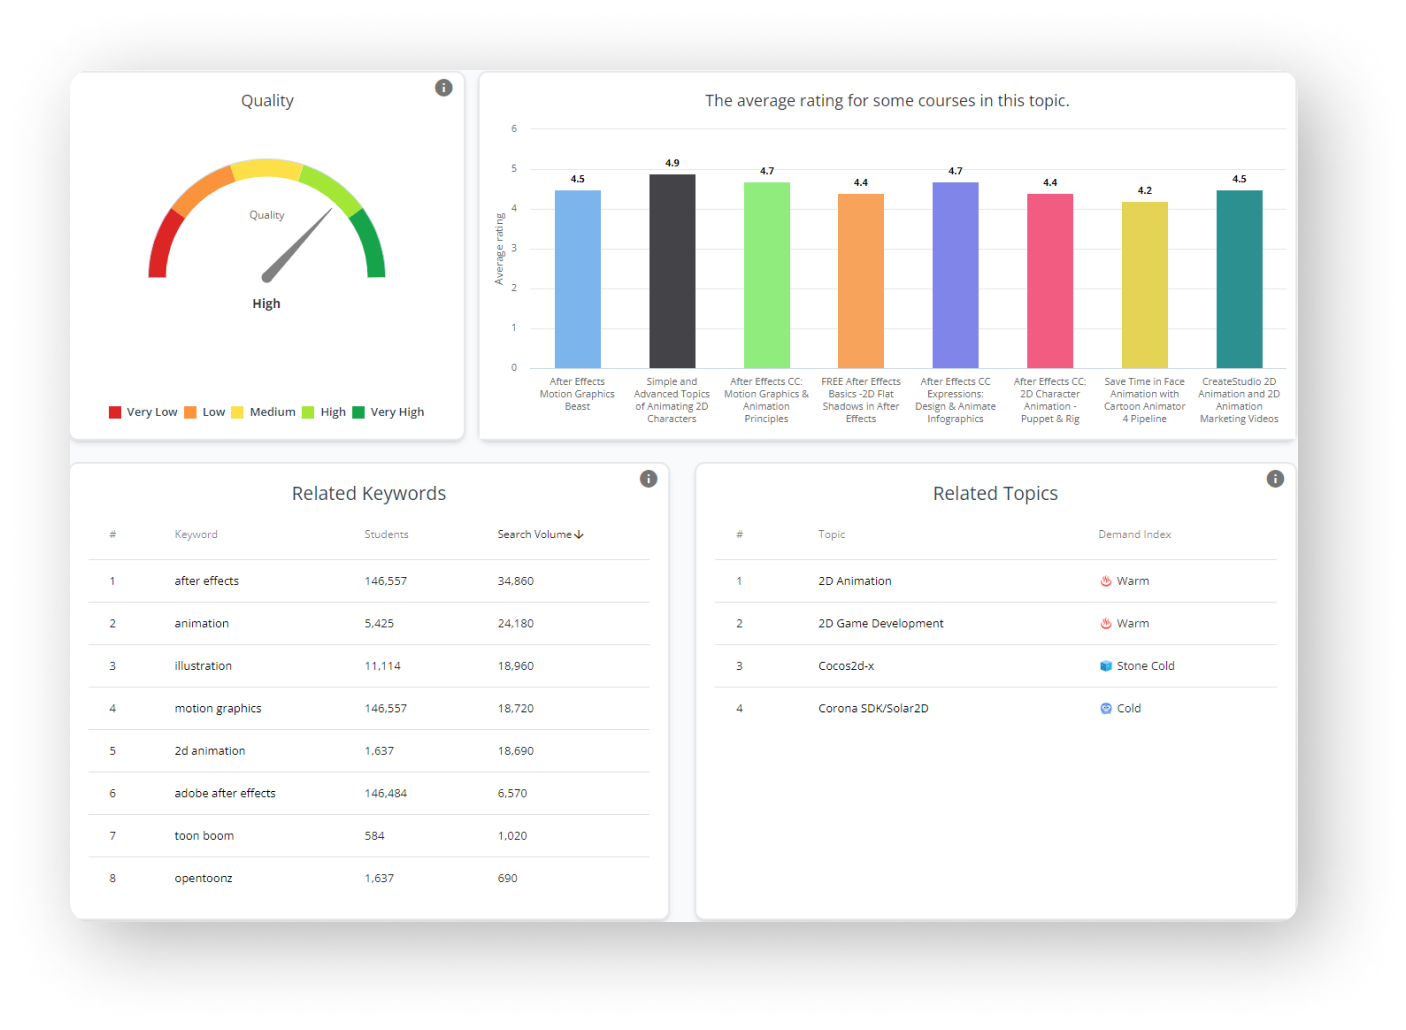Screen dimensions: 1406x1030
Task: Sort keywords by the Students column
Action: point(386,535)
